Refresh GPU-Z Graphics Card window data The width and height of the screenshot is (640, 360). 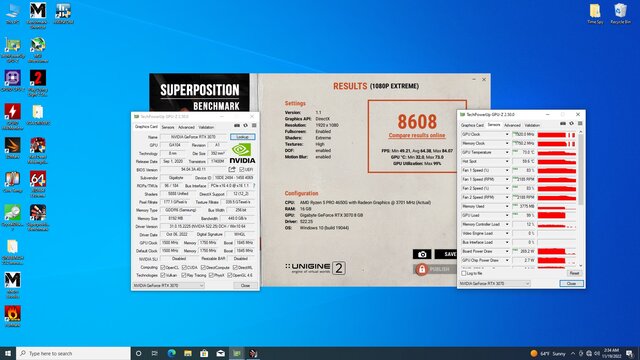(245, 126)
